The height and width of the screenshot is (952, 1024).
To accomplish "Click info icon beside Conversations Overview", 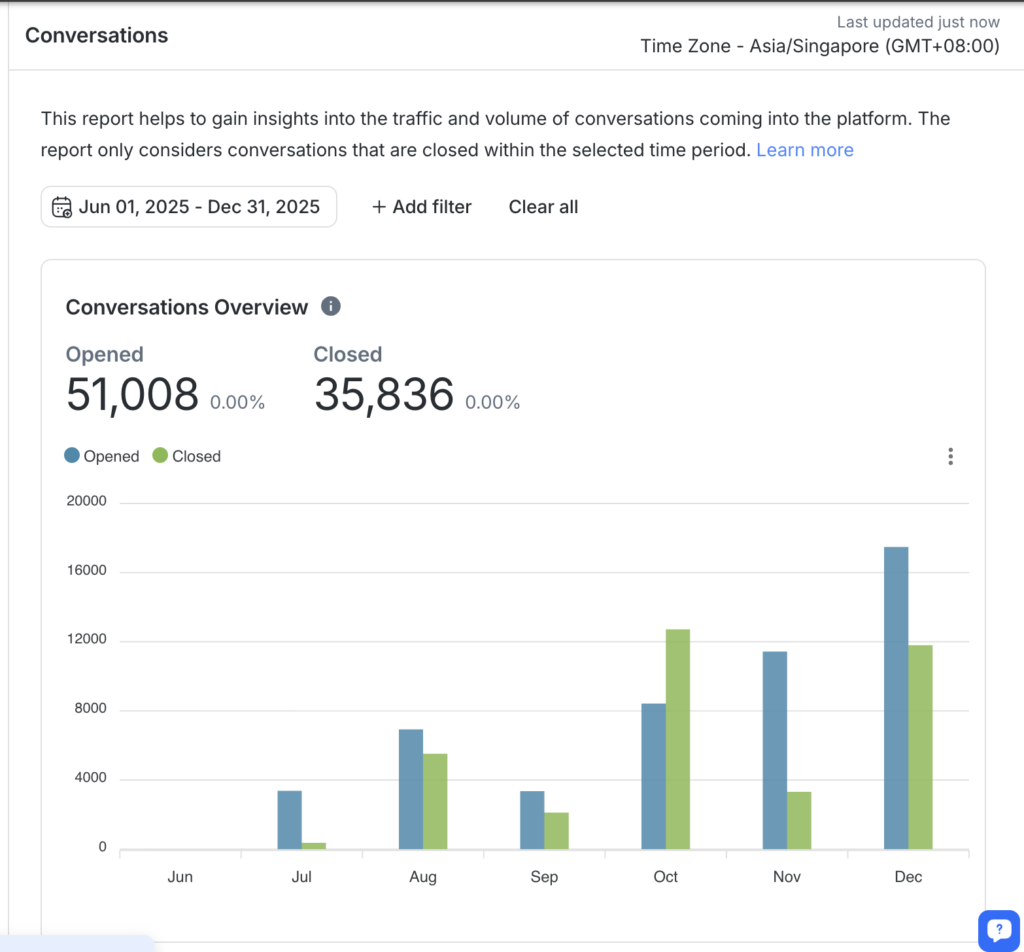I will [x=331, y=306].
